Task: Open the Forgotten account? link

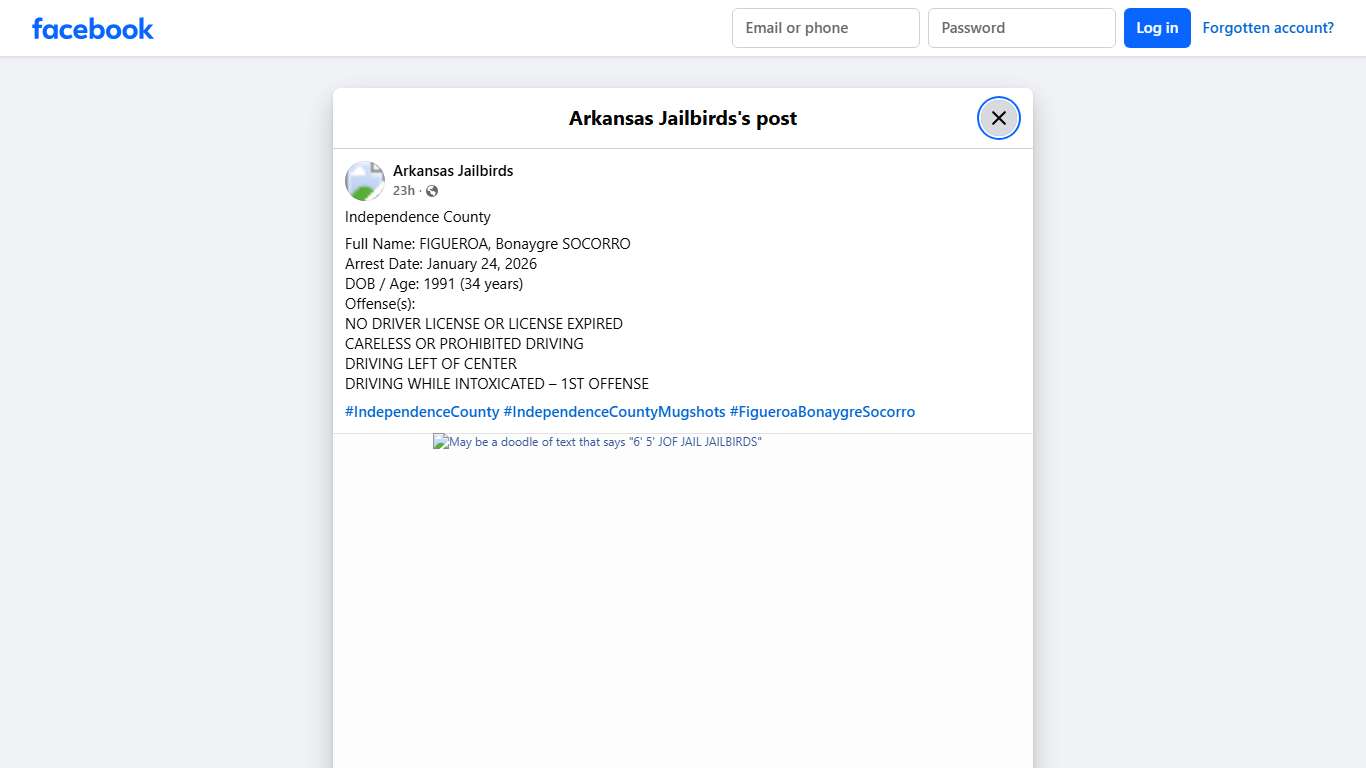Action: point(1267,28)
